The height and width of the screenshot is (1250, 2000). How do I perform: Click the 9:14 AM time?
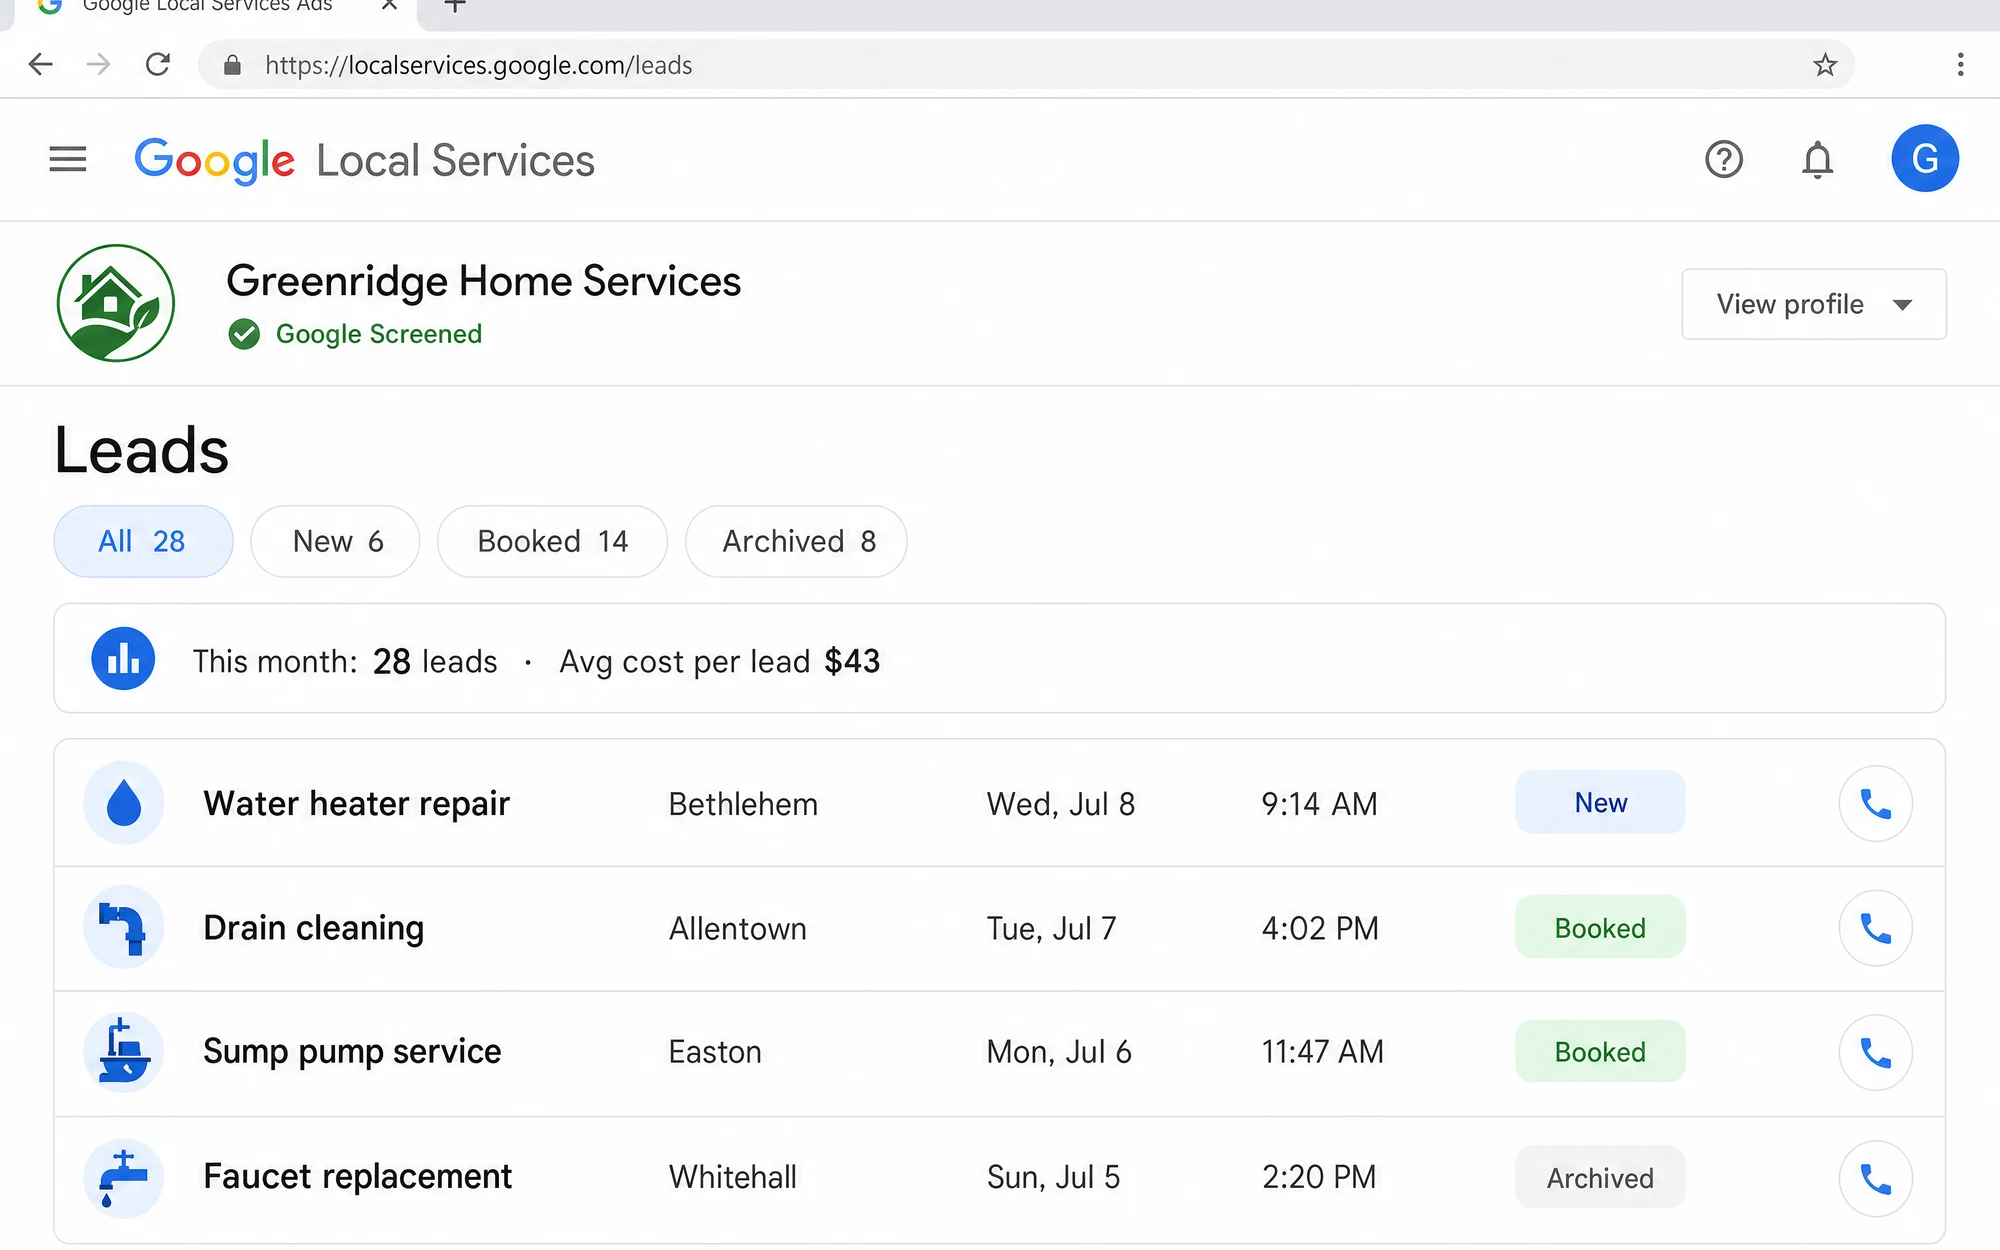(x=1320, y=804)
